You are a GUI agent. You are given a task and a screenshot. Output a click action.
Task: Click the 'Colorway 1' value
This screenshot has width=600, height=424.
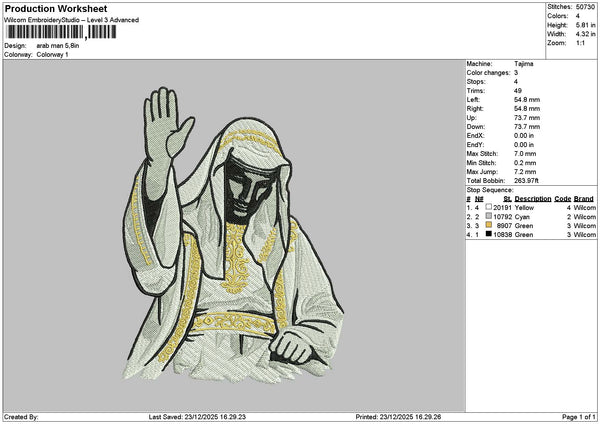coord(52,55)
